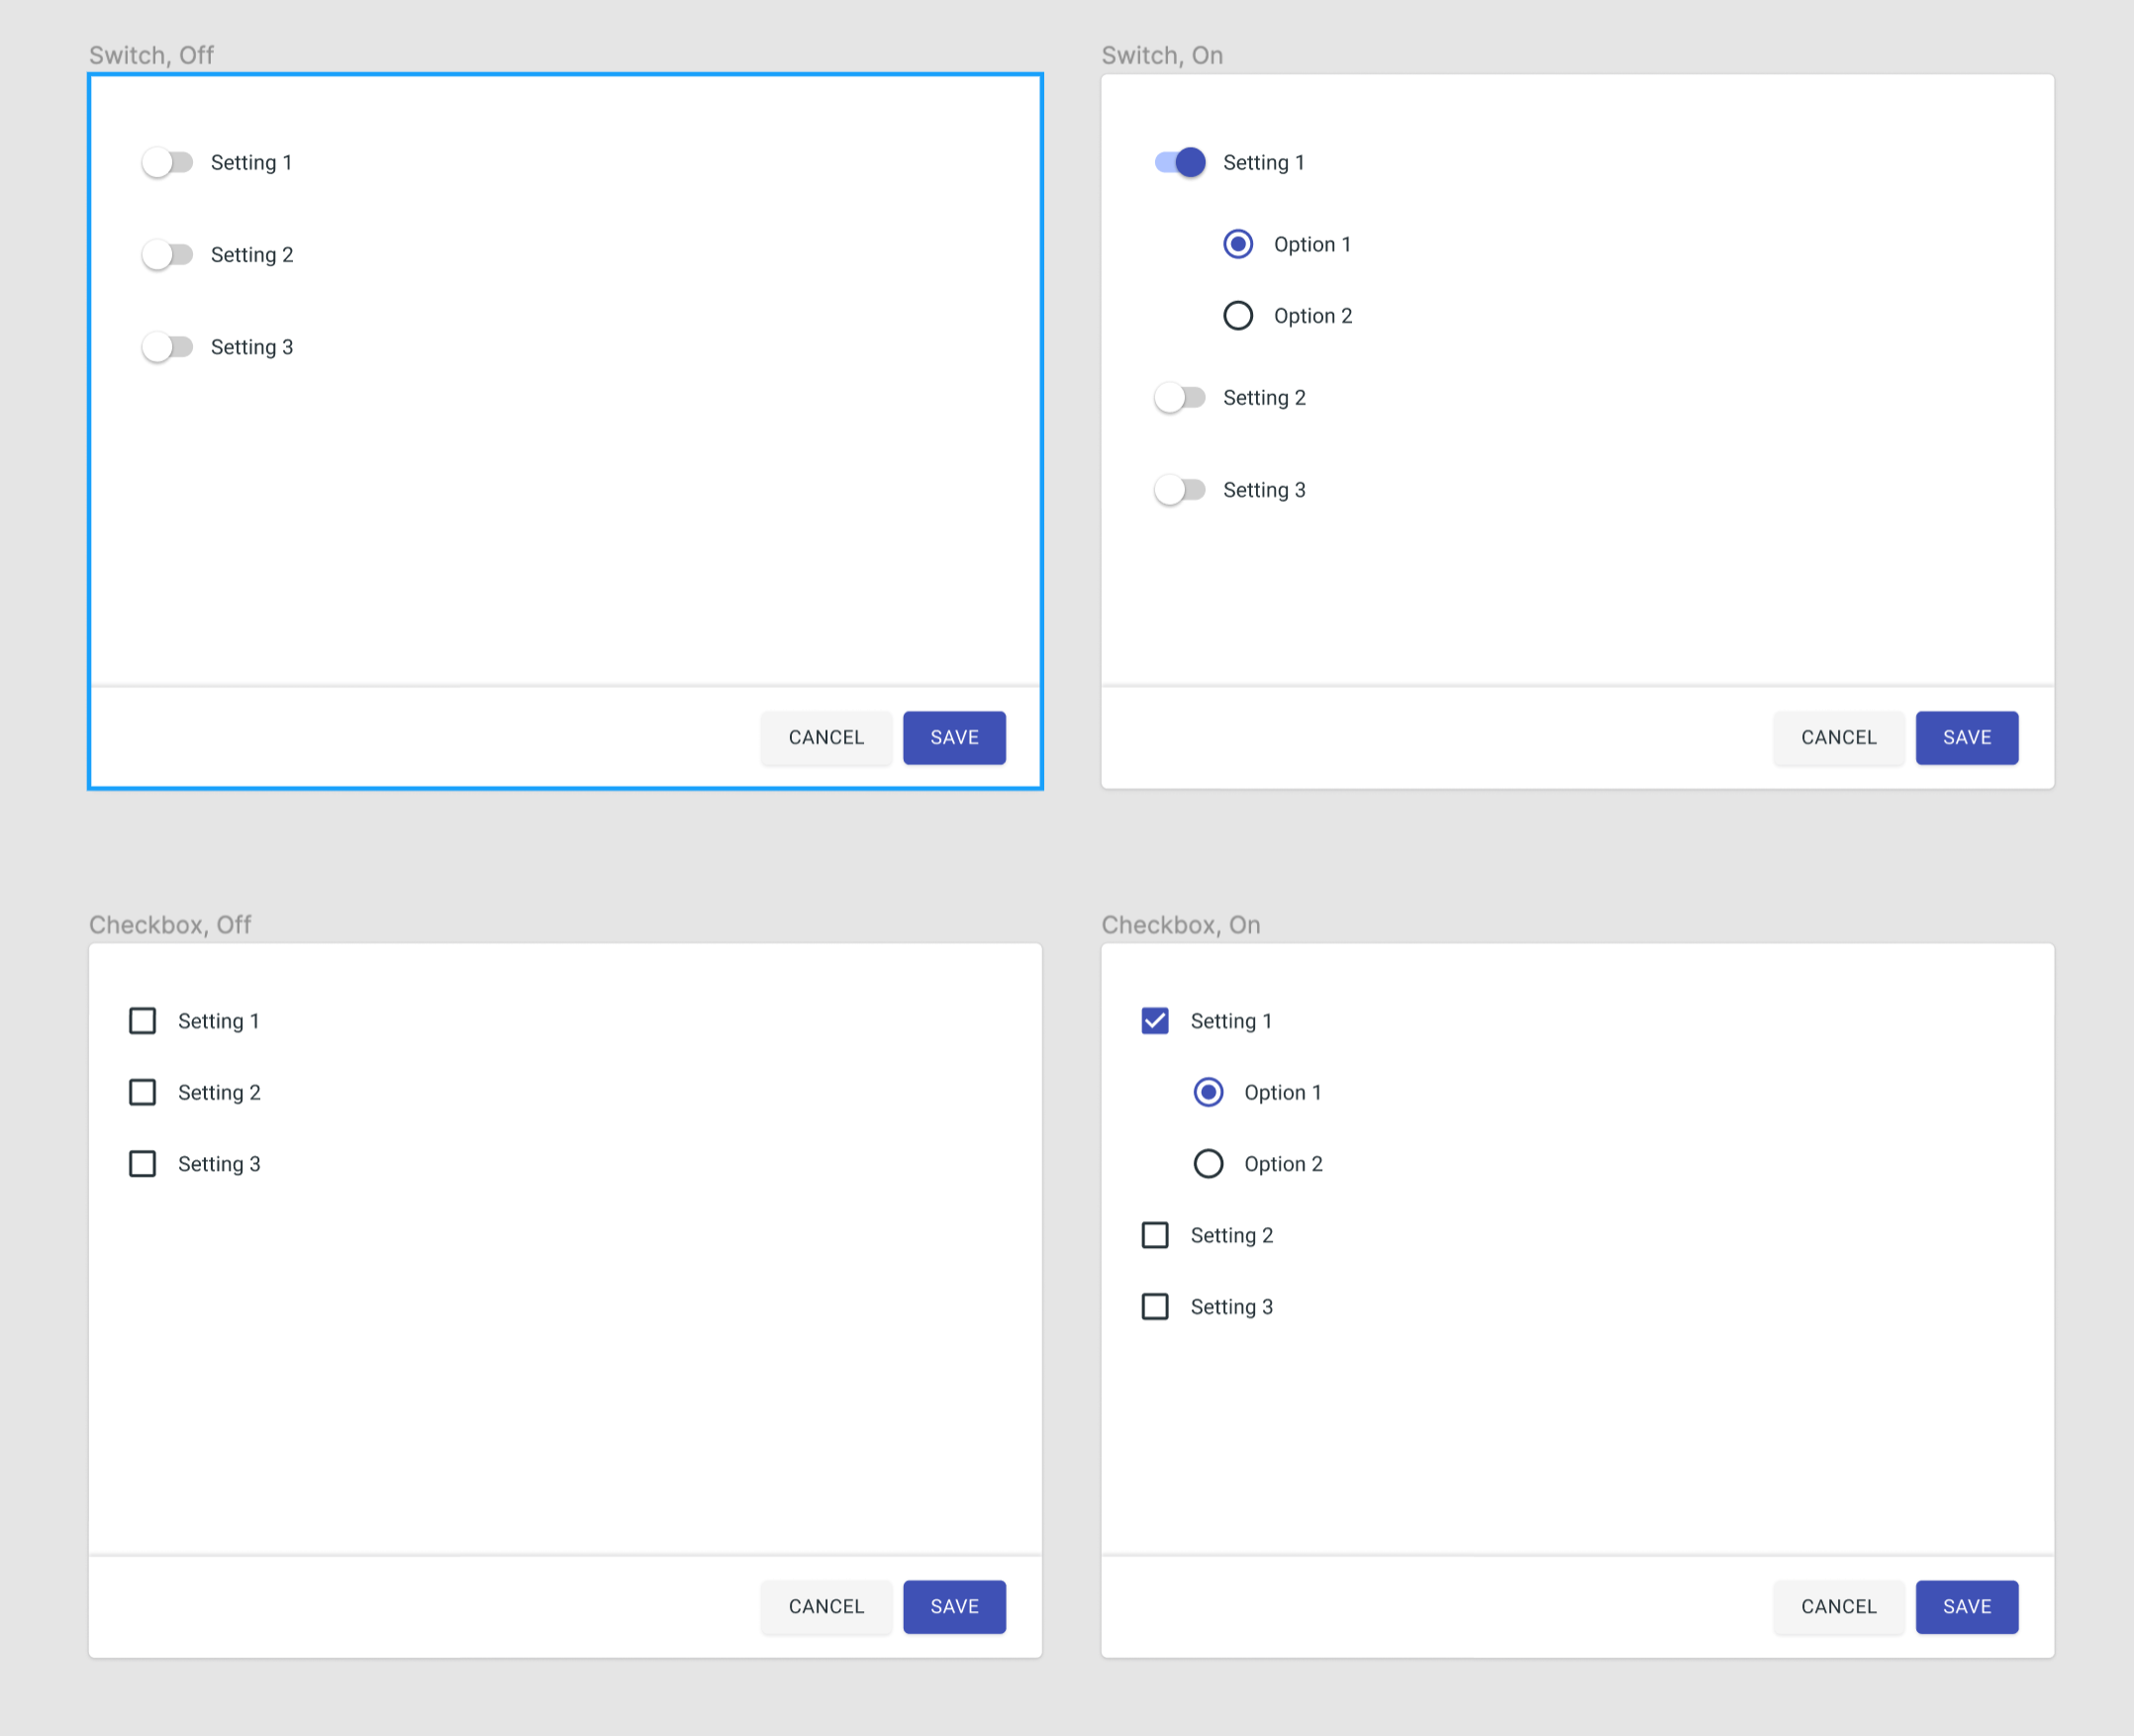Toggle Setting 3 switch in Switch Off panel
Screen dimensions: 2134x1736
[x=166, y=347]
